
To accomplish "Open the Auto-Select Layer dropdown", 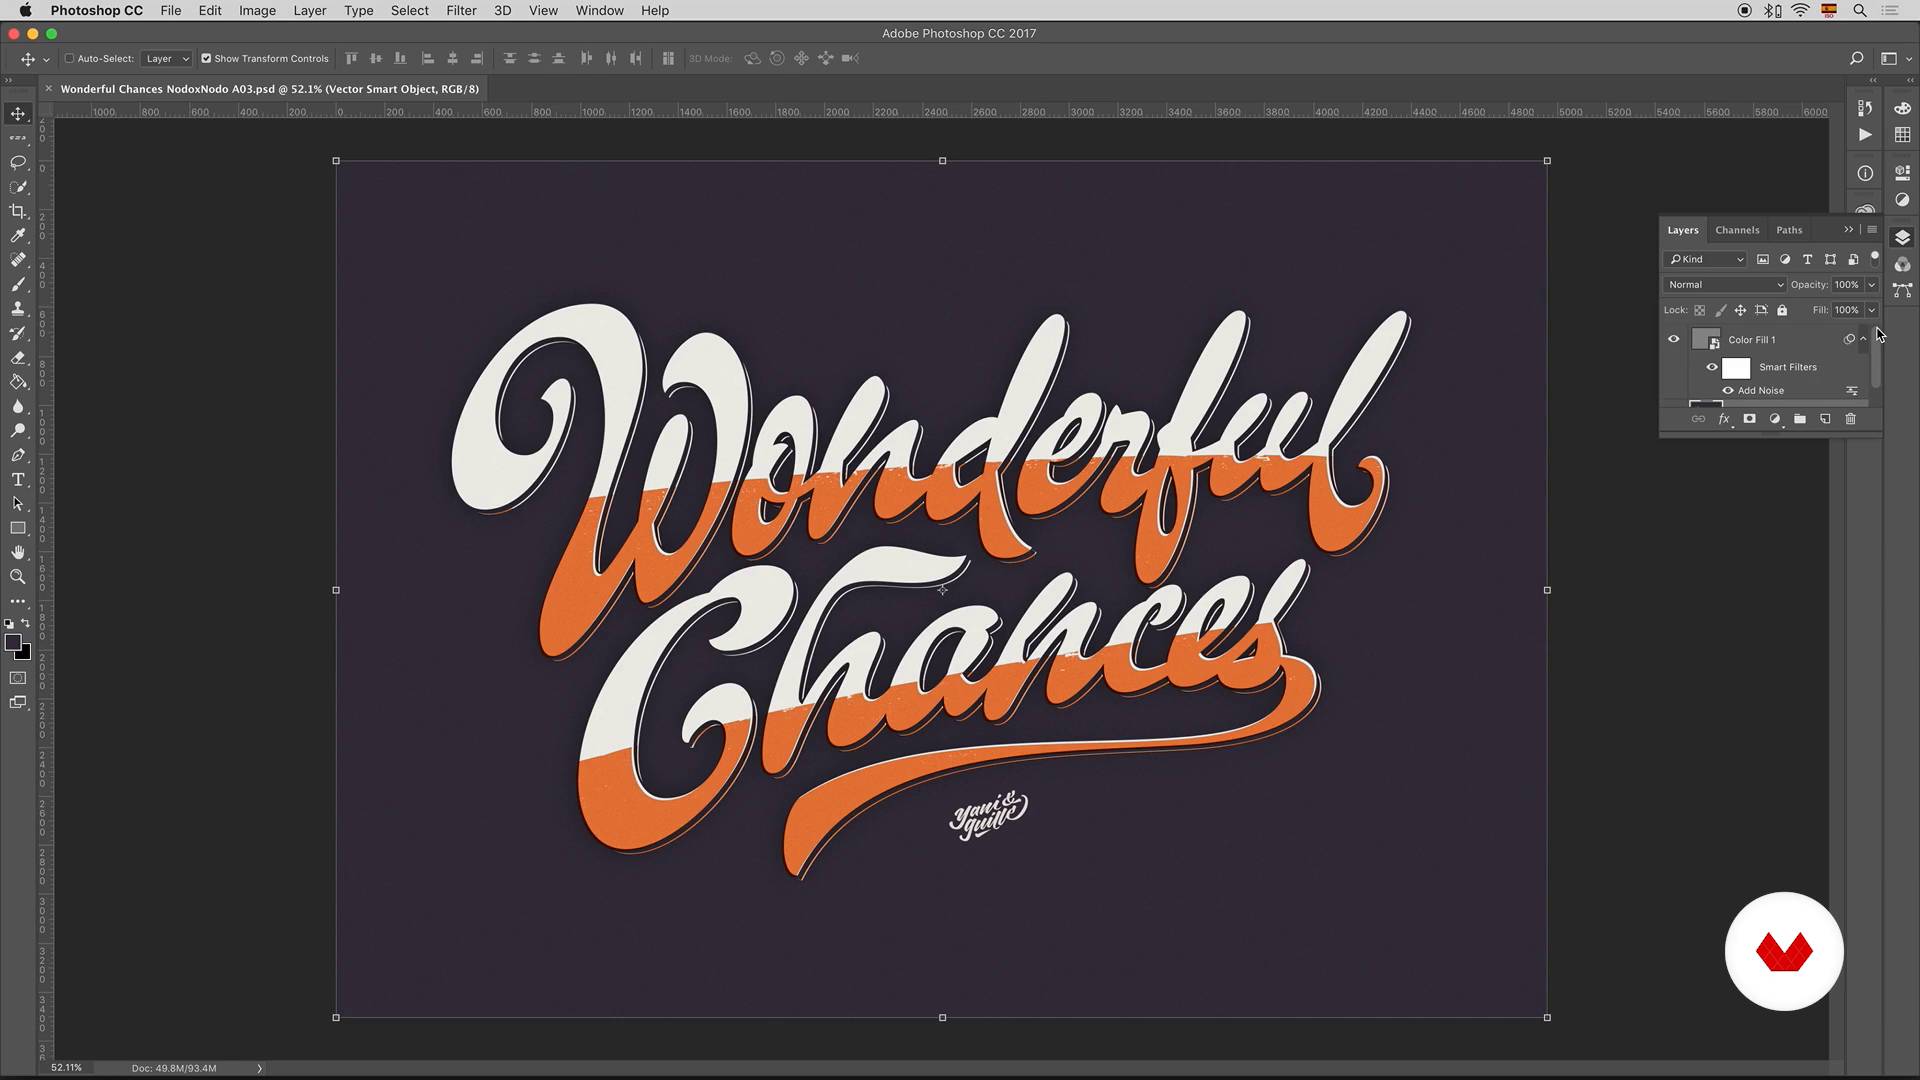I will pos(166,58).
